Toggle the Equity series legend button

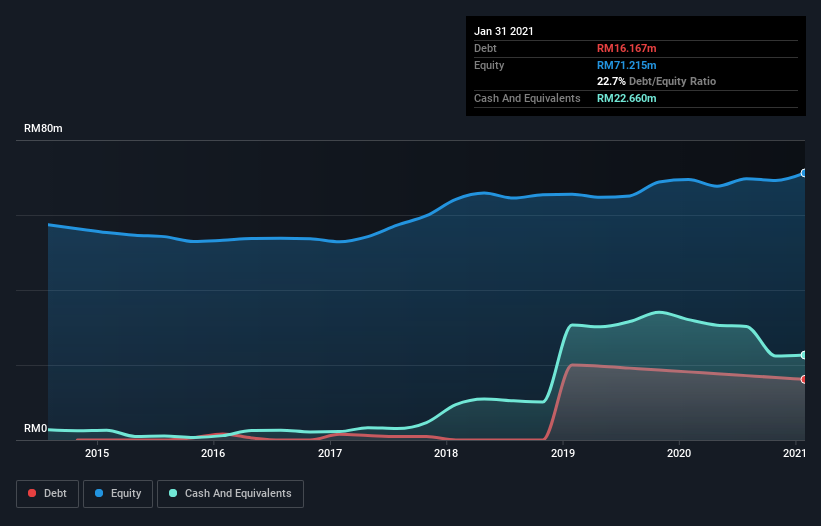click(x=118, y=494)
